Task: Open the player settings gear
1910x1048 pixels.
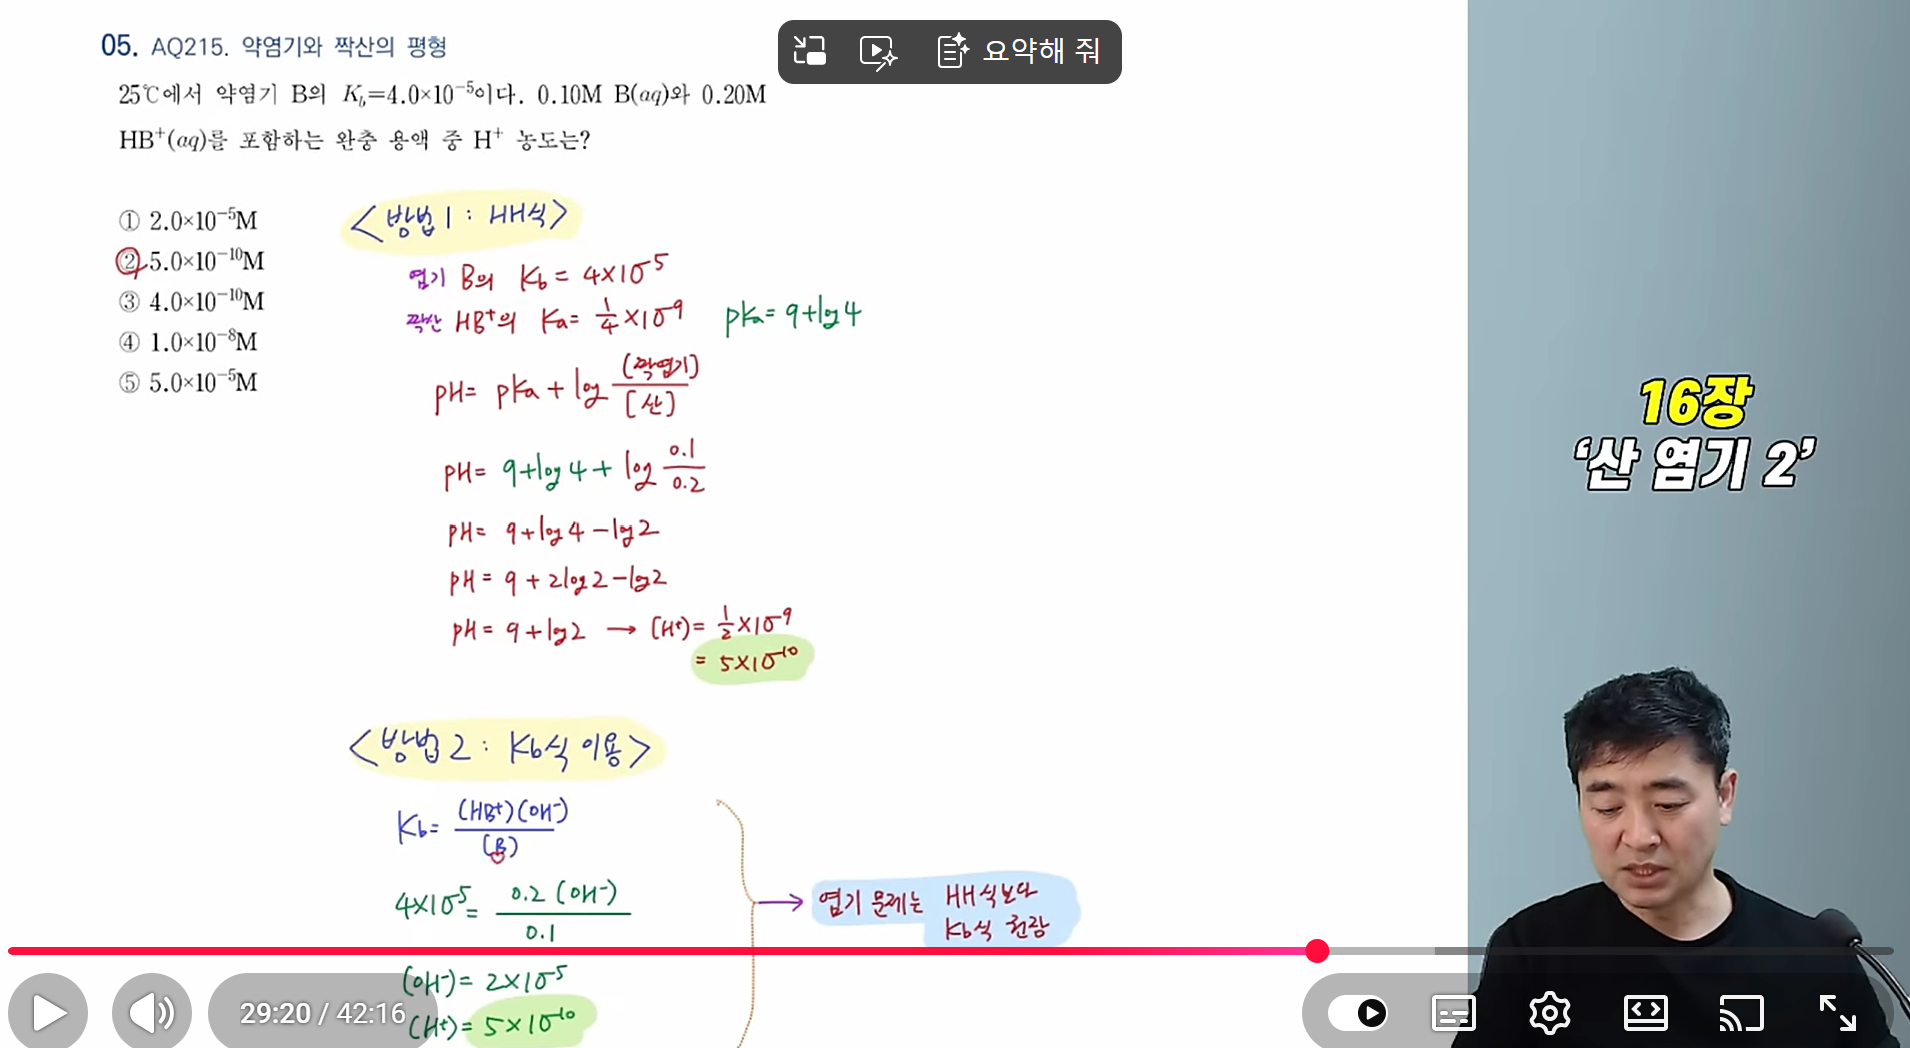Action: [x=1549, y=1013]
